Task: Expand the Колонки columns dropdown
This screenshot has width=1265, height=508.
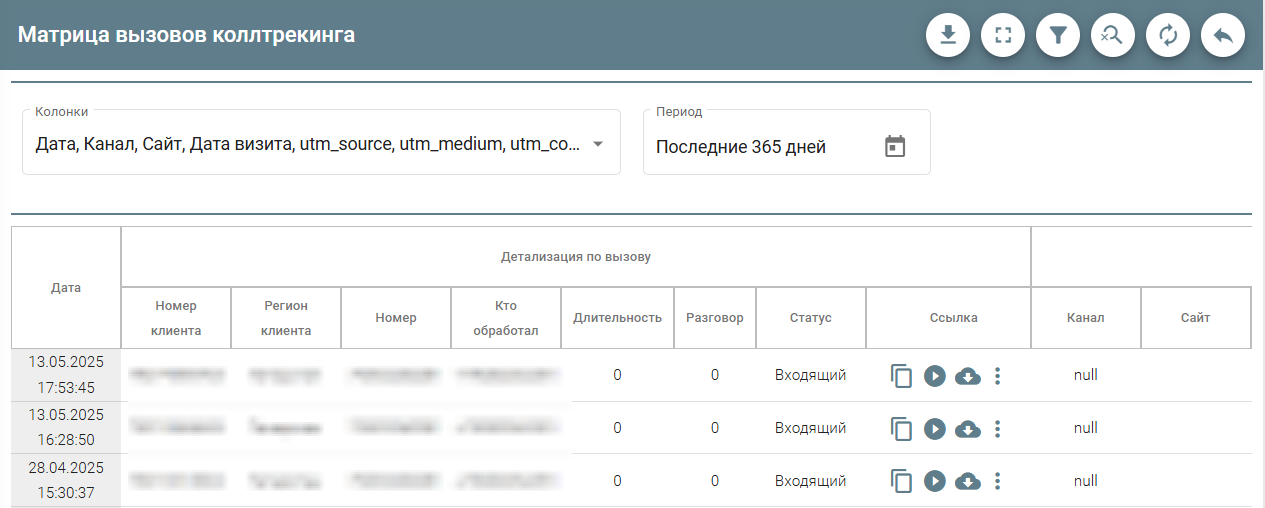Action: 598,144
